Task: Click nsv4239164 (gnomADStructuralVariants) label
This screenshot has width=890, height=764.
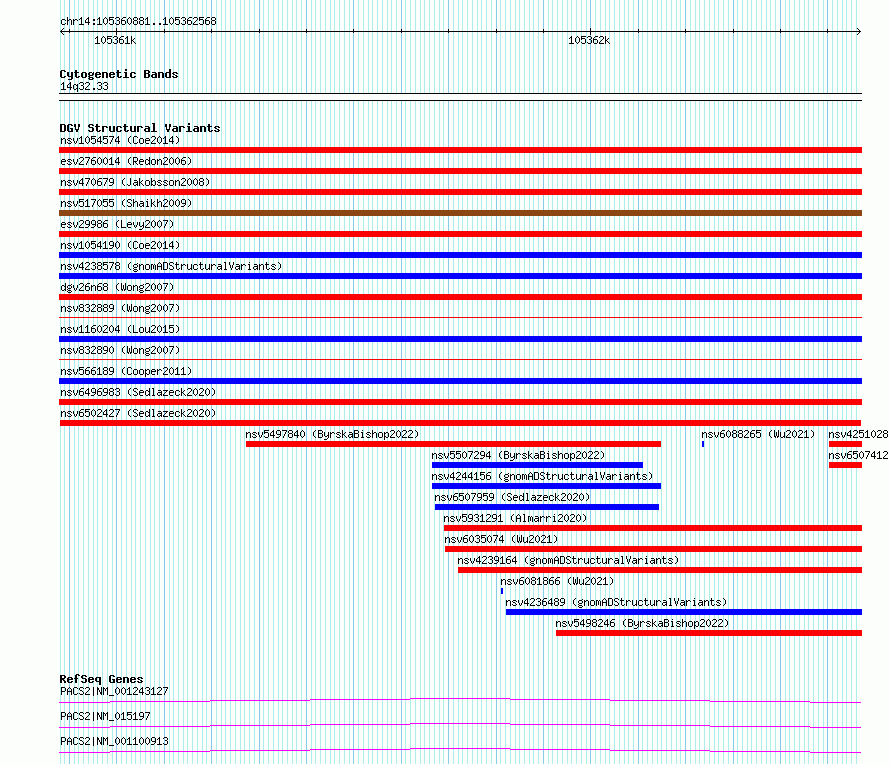Action: pyautogui.click(x=568, y=560)
